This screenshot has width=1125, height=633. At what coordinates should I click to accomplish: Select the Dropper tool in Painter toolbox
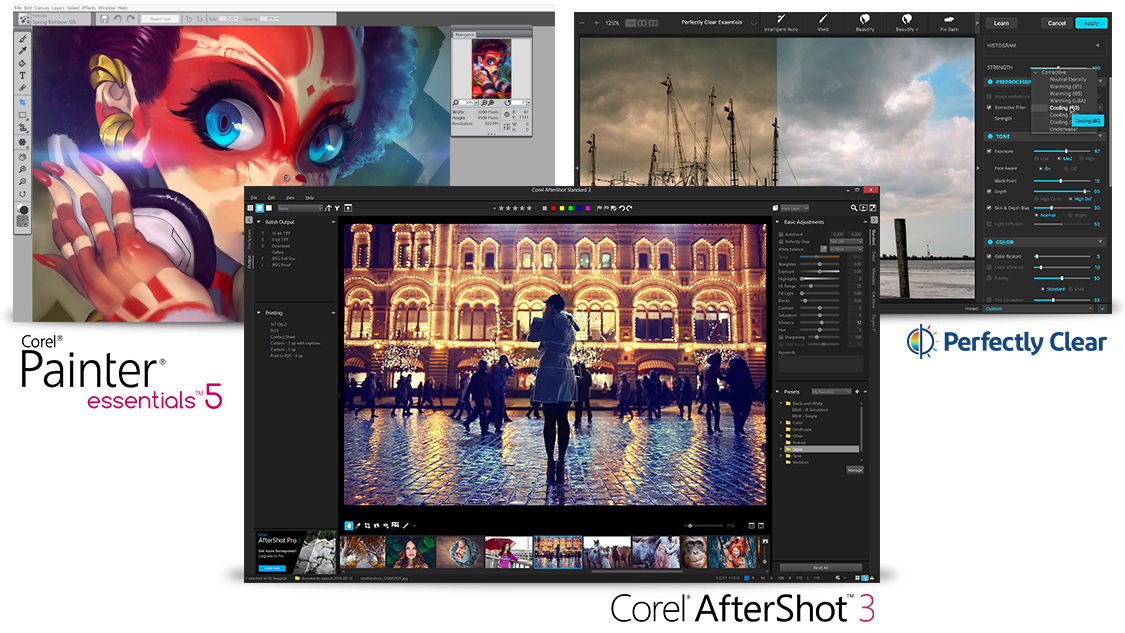point(22,51)
